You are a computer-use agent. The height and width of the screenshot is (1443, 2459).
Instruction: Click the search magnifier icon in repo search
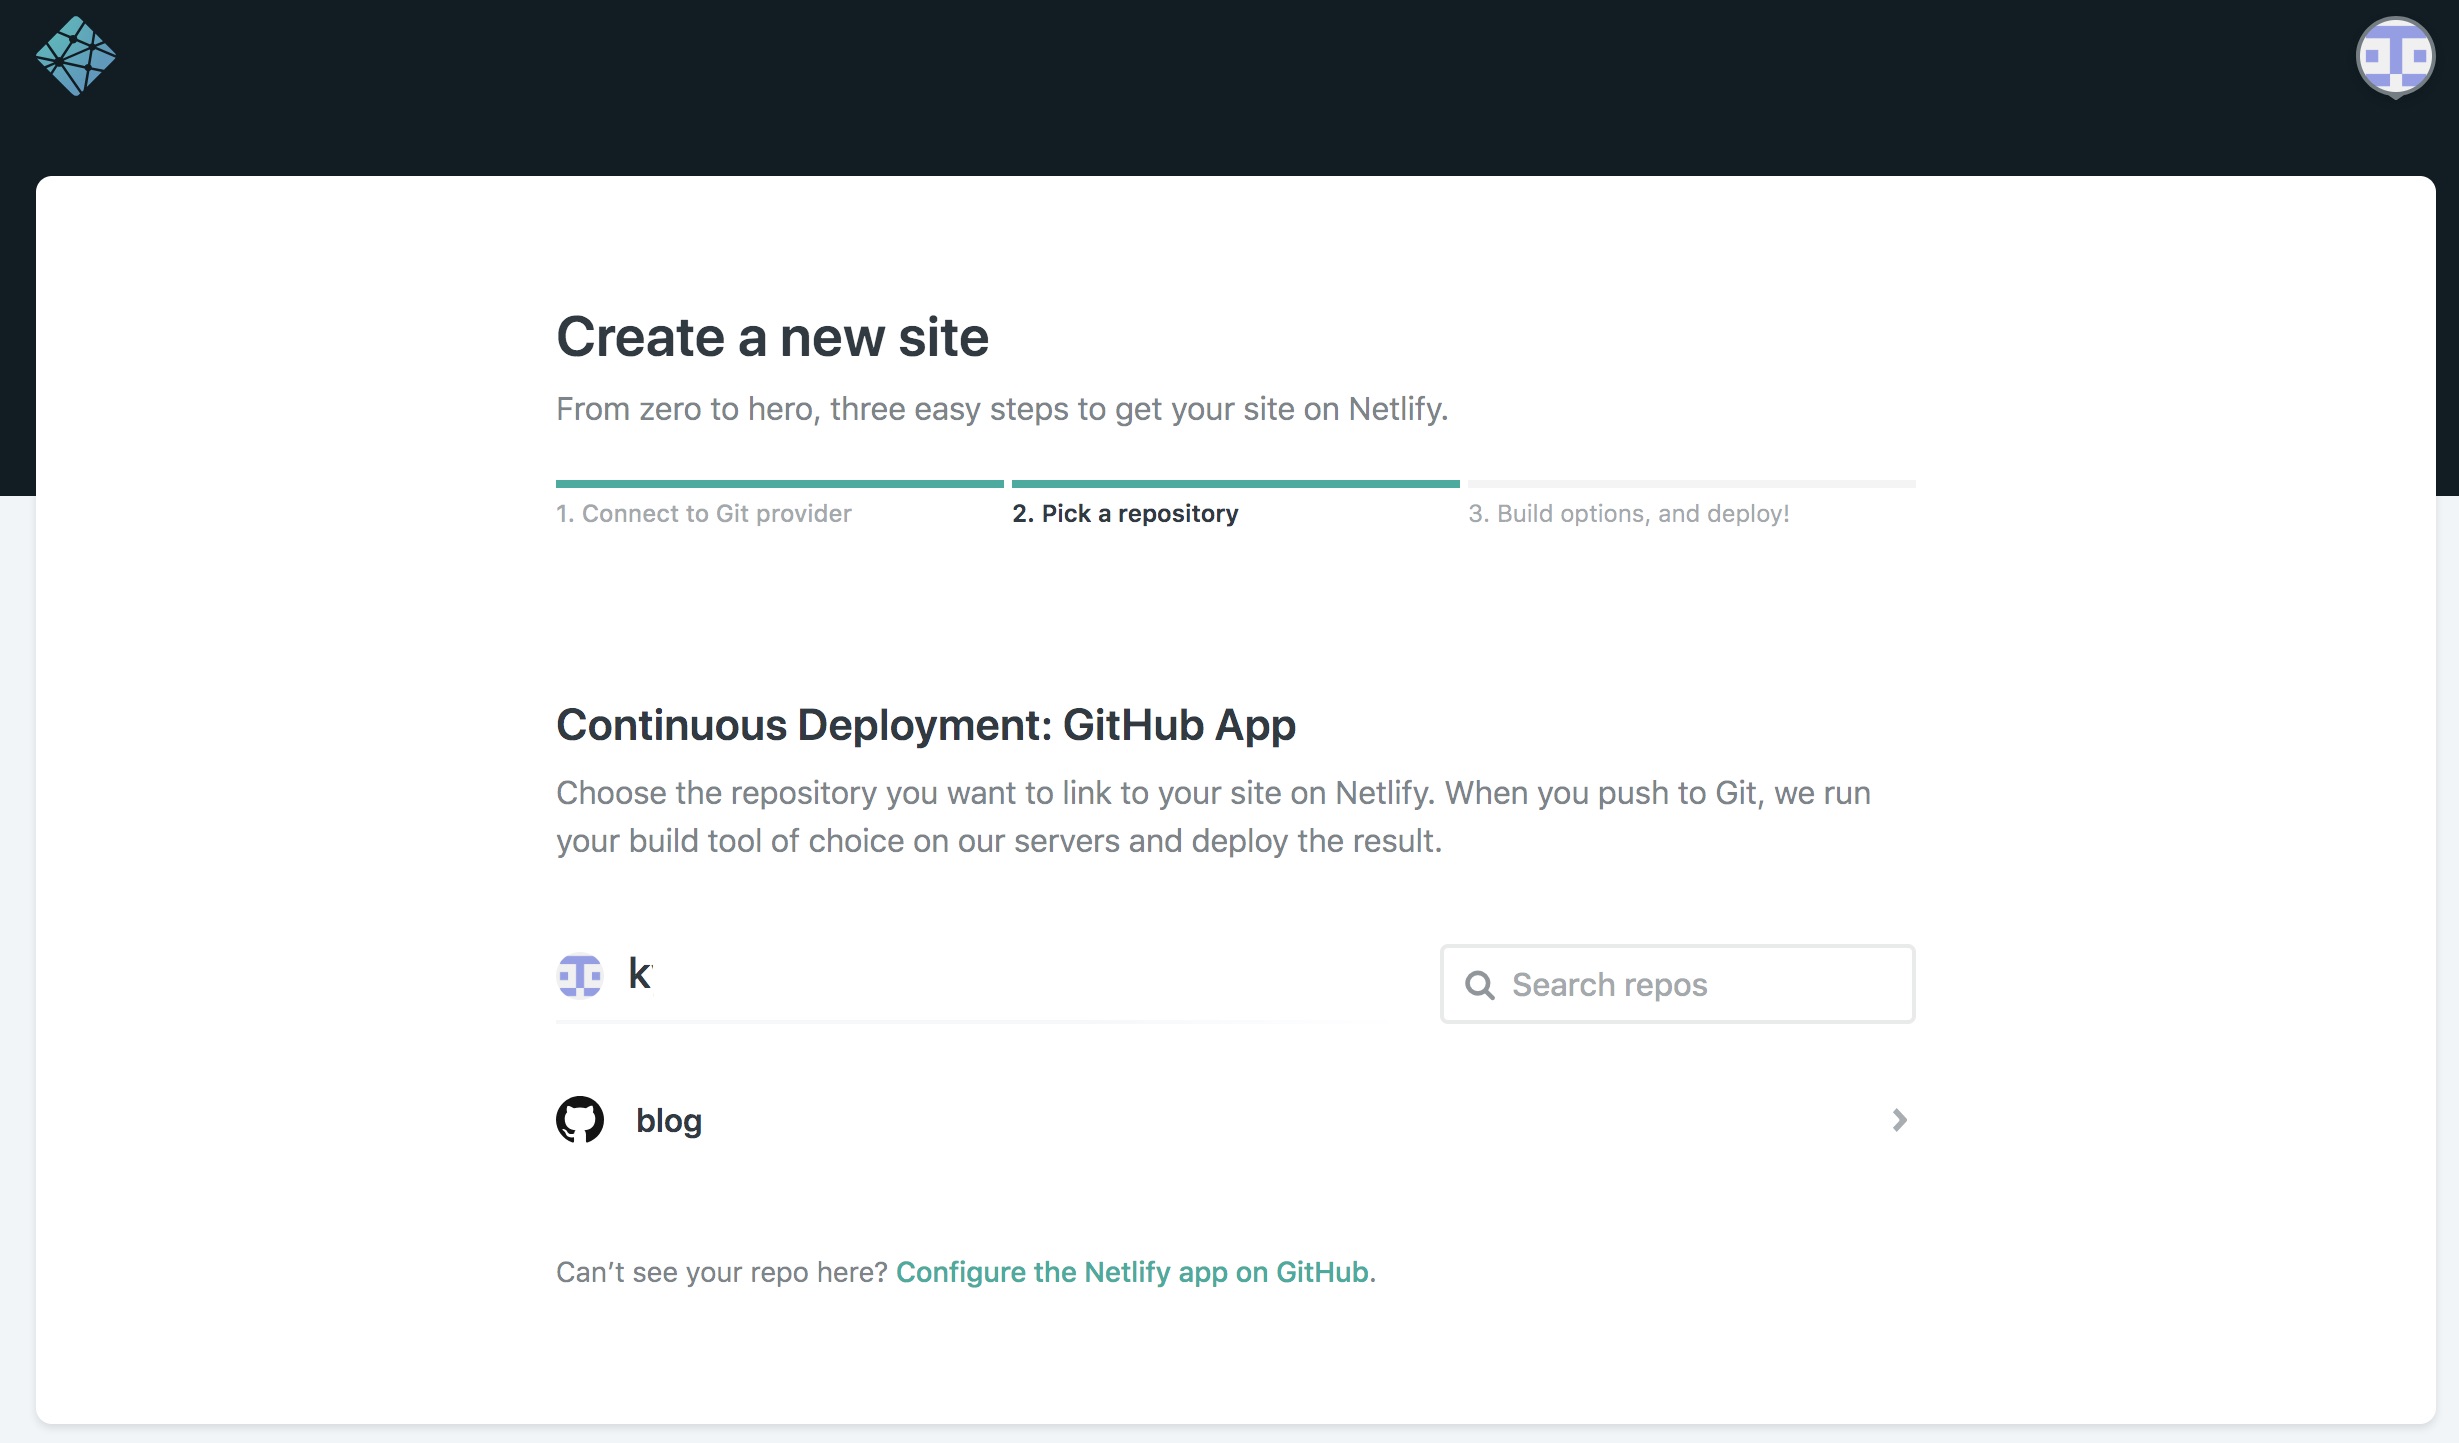click(x=1478, y=983)
